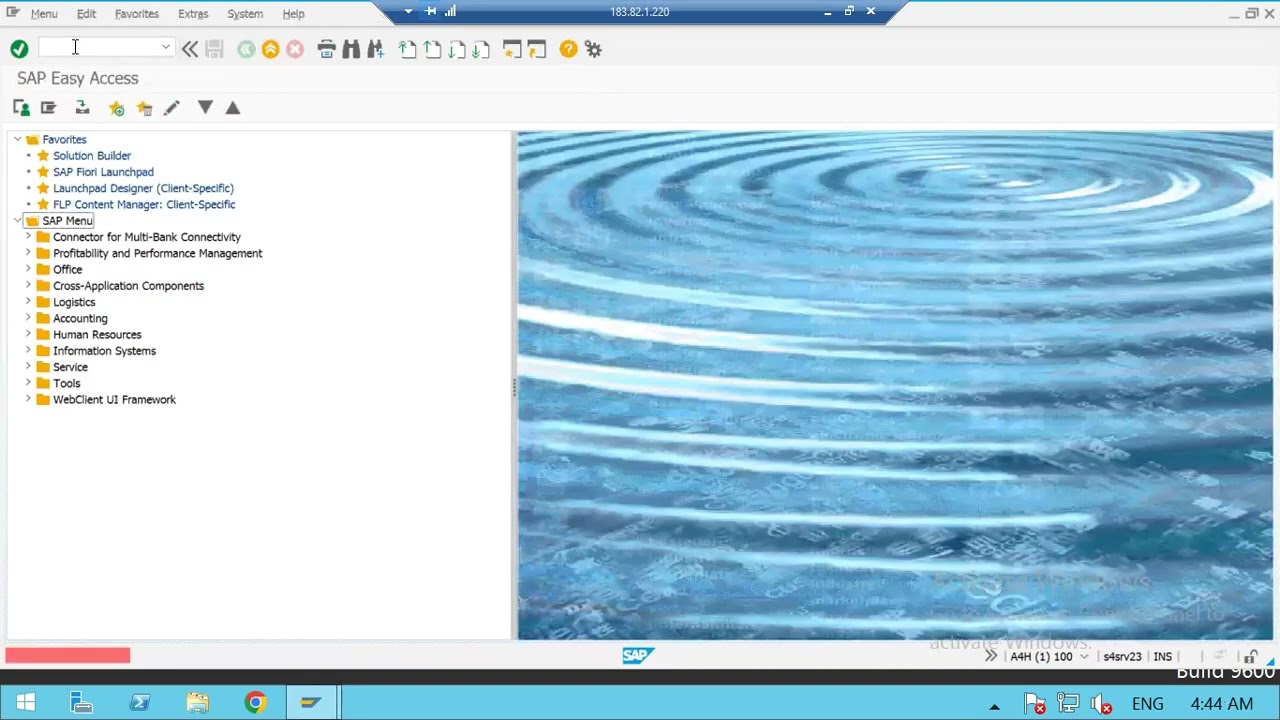
Task: Open Google Chrome from the taskbar
Action: 255,703
